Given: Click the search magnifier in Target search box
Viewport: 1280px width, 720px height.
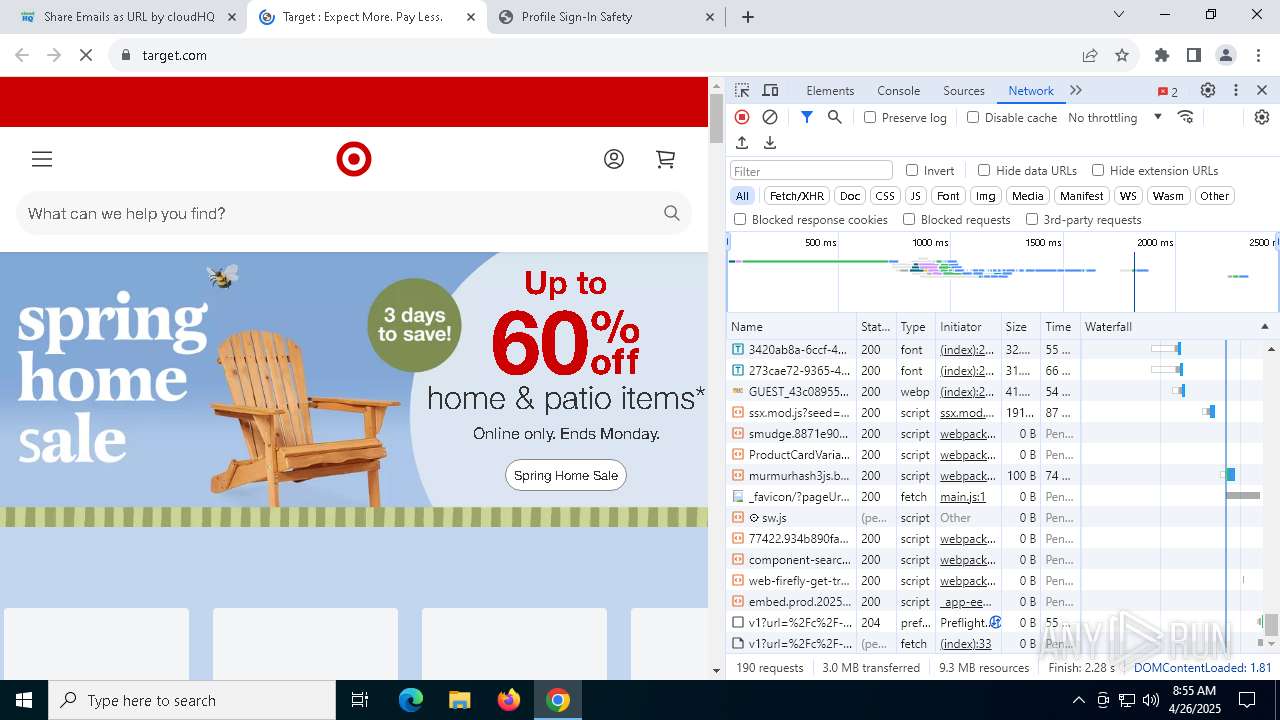Looking at the screenshot, I should coord(672,213).
